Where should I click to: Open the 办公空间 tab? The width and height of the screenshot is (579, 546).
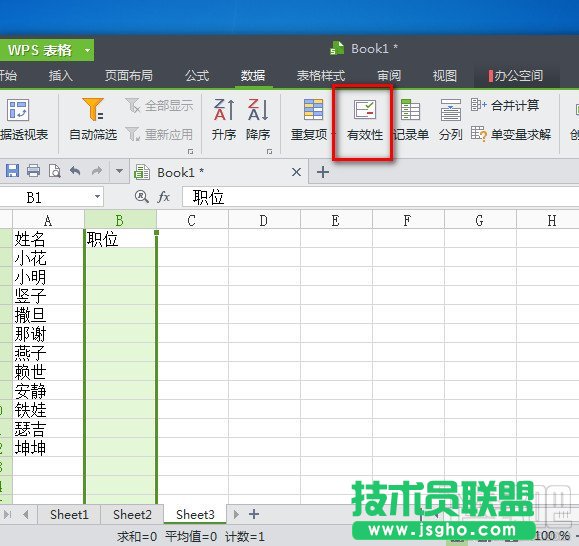(x=516, y=76)
